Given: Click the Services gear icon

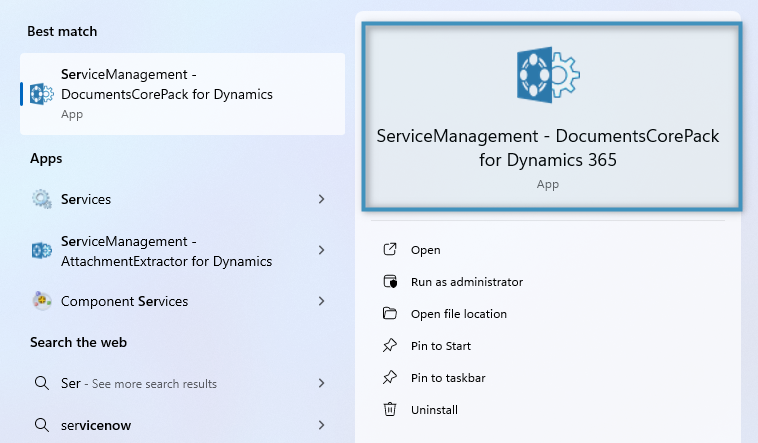Looking at the screenshot, I should click(x=42, y=199).
